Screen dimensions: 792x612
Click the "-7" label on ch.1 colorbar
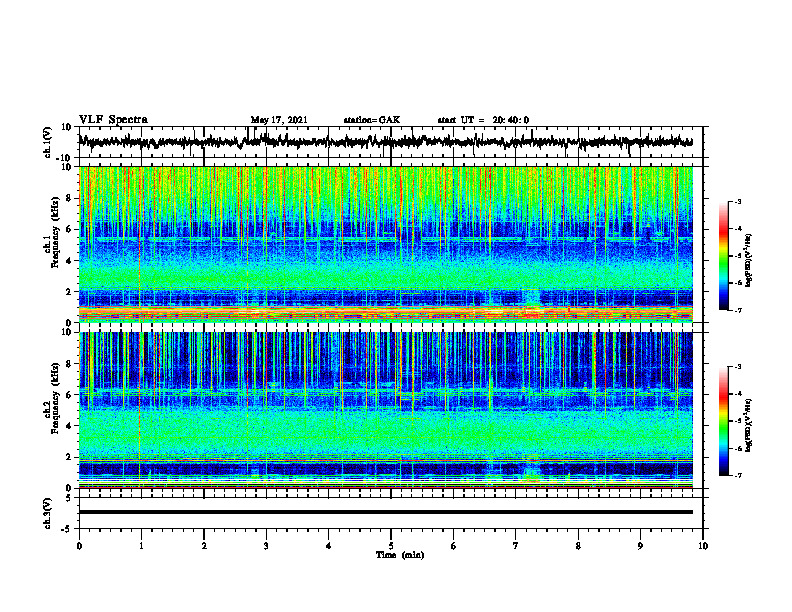(x=737, y=310)
